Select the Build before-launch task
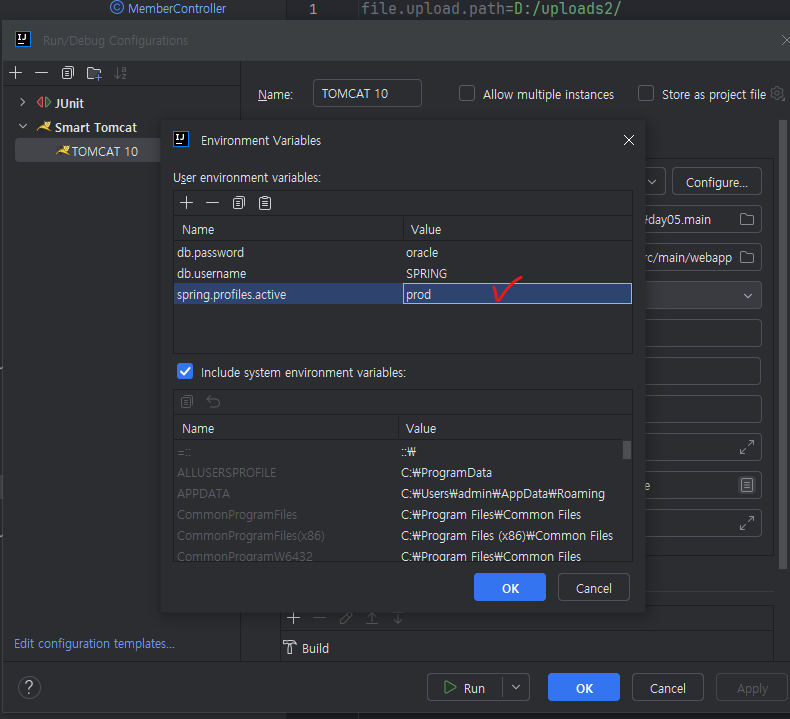Image resolution: width=790 pixels, height=719 pixels. [x=306, y=648]
